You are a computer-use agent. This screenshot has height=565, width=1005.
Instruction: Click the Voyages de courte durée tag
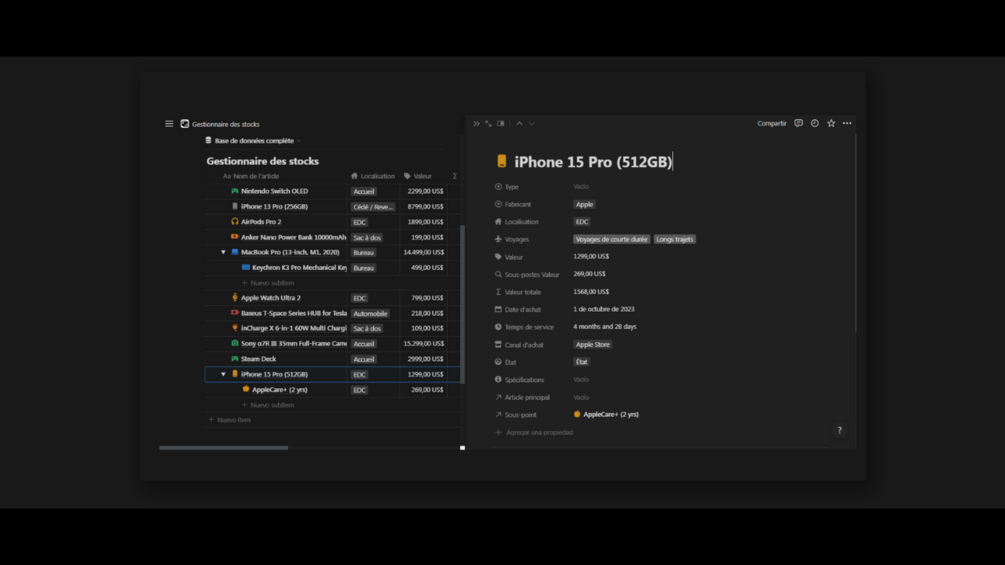[611, 240]
